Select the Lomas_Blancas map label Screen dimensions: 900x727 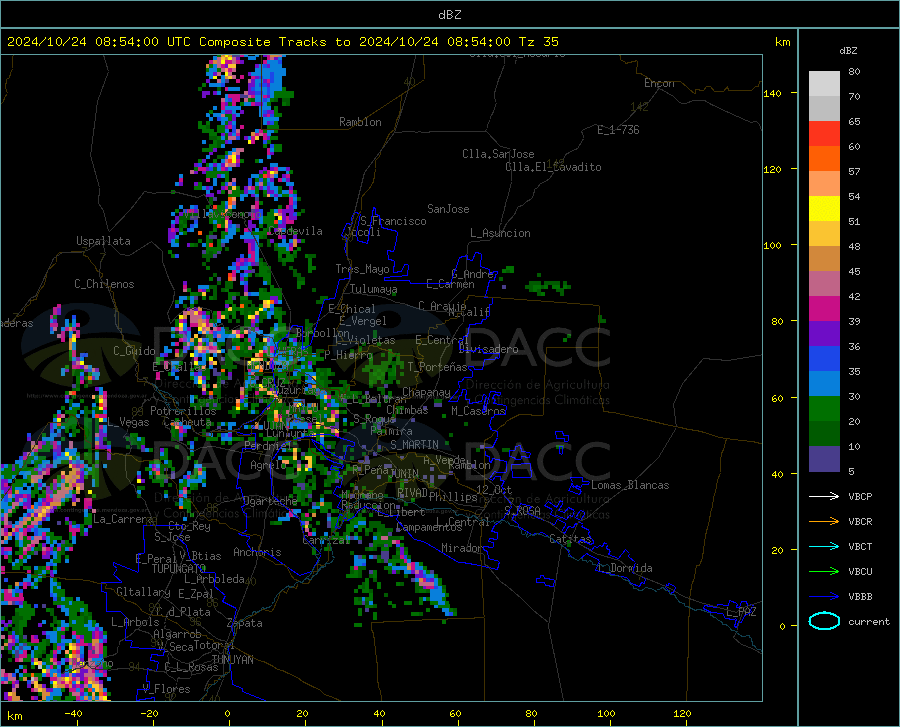(x=630, y=485)
